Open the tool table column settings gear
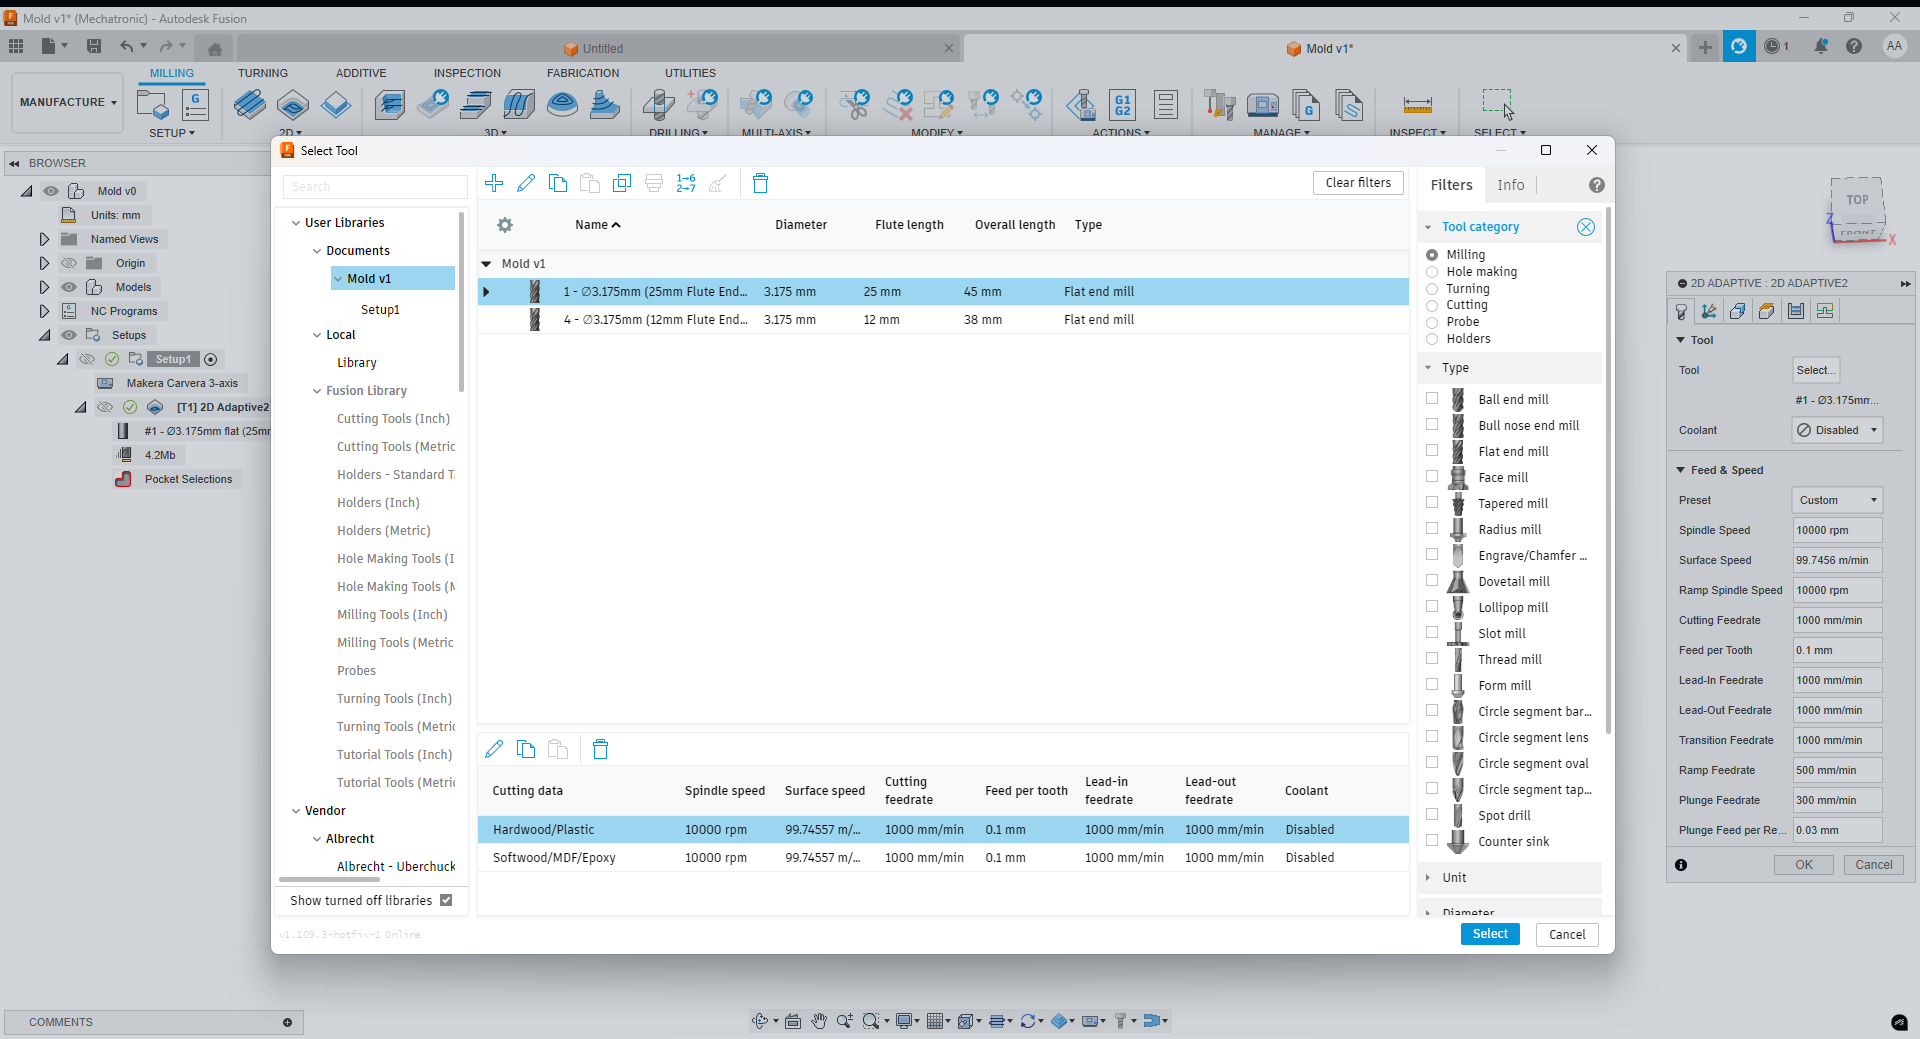Image resolution: width=1920 pixels, height=1039 pixels. point(505,225)
